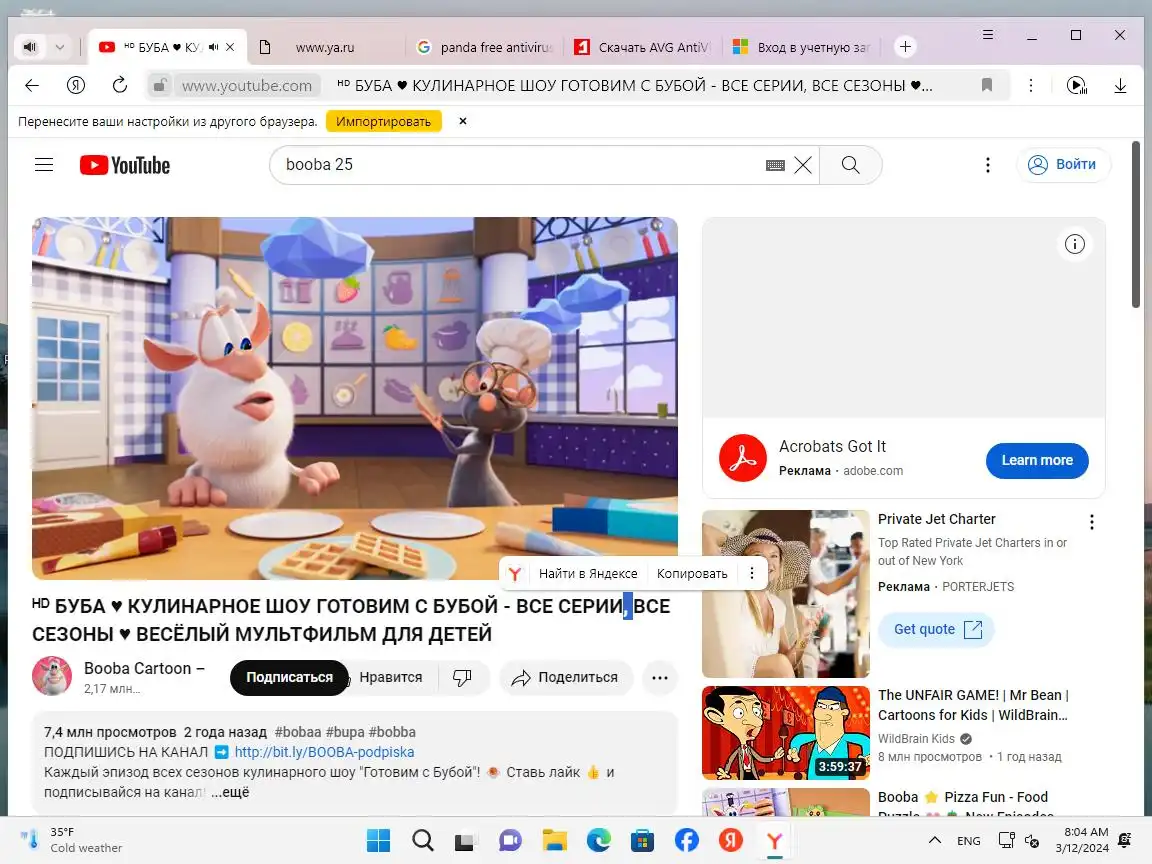Switch to the www.ya.ru tab

click(324, 47)
